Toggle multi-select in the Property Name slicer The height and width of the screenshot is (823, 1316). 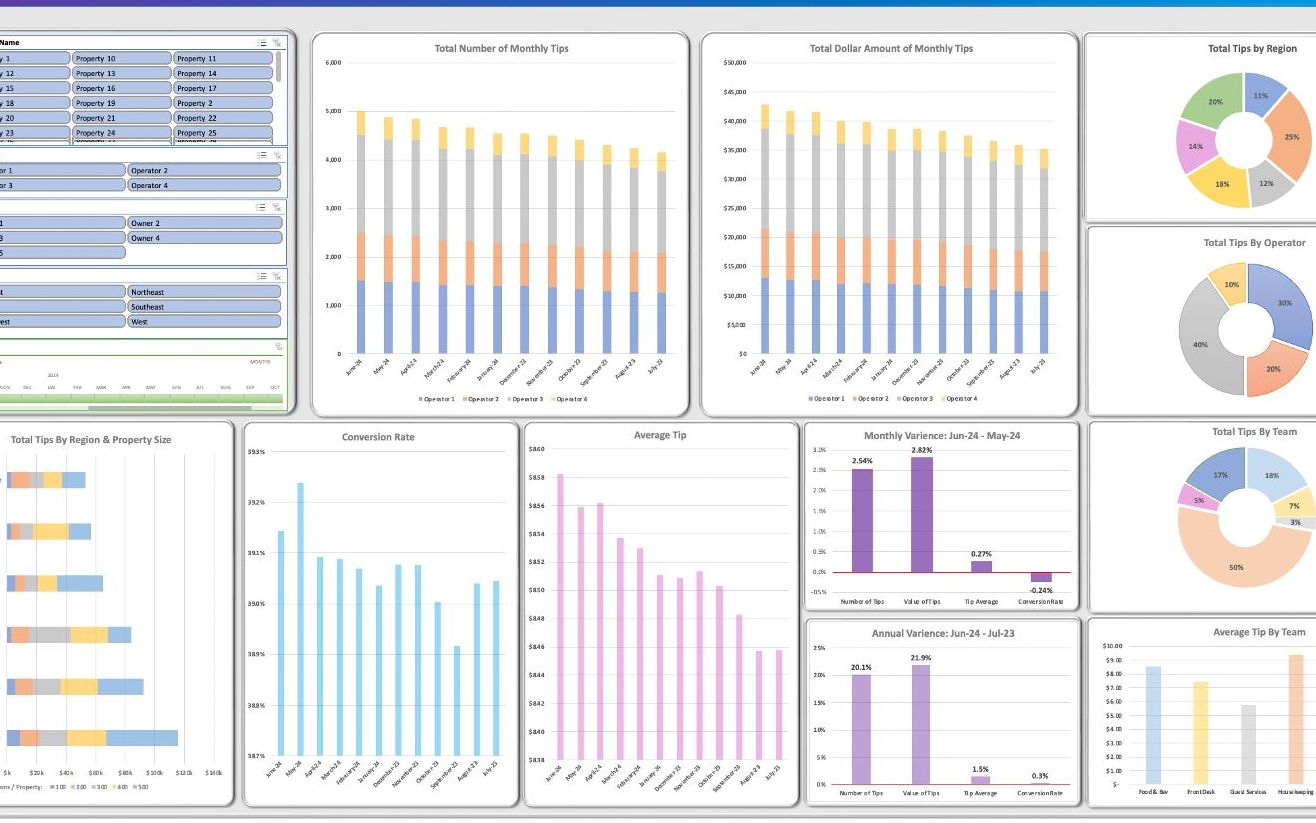point(262,43)
